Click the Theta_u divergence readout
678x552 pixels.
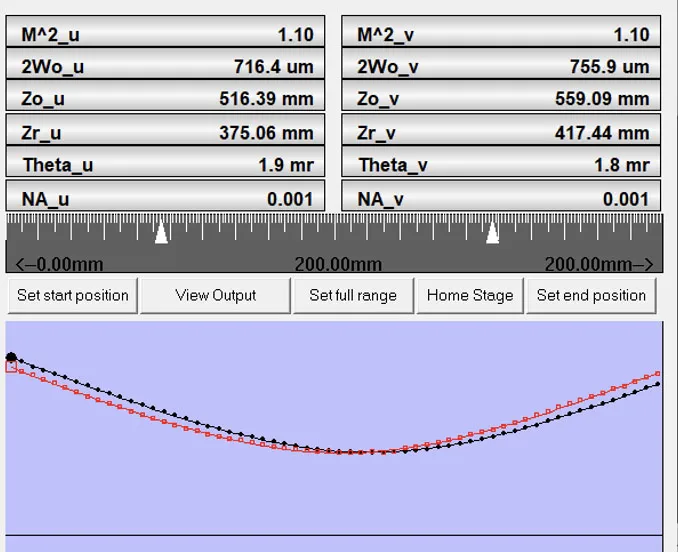166,165
